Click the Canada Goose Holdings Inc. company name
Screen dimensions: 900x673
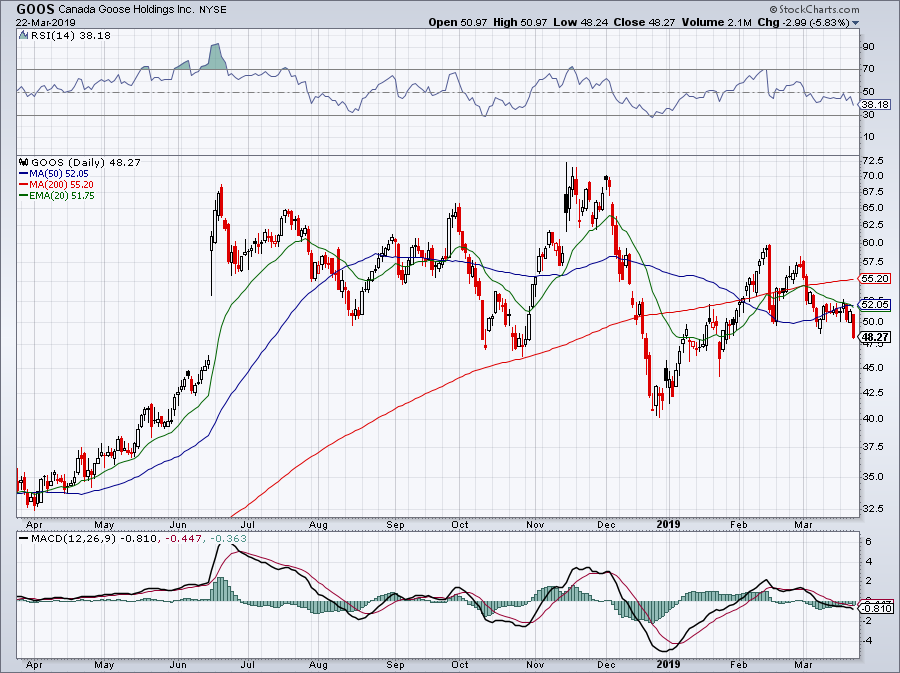[128, 10]
